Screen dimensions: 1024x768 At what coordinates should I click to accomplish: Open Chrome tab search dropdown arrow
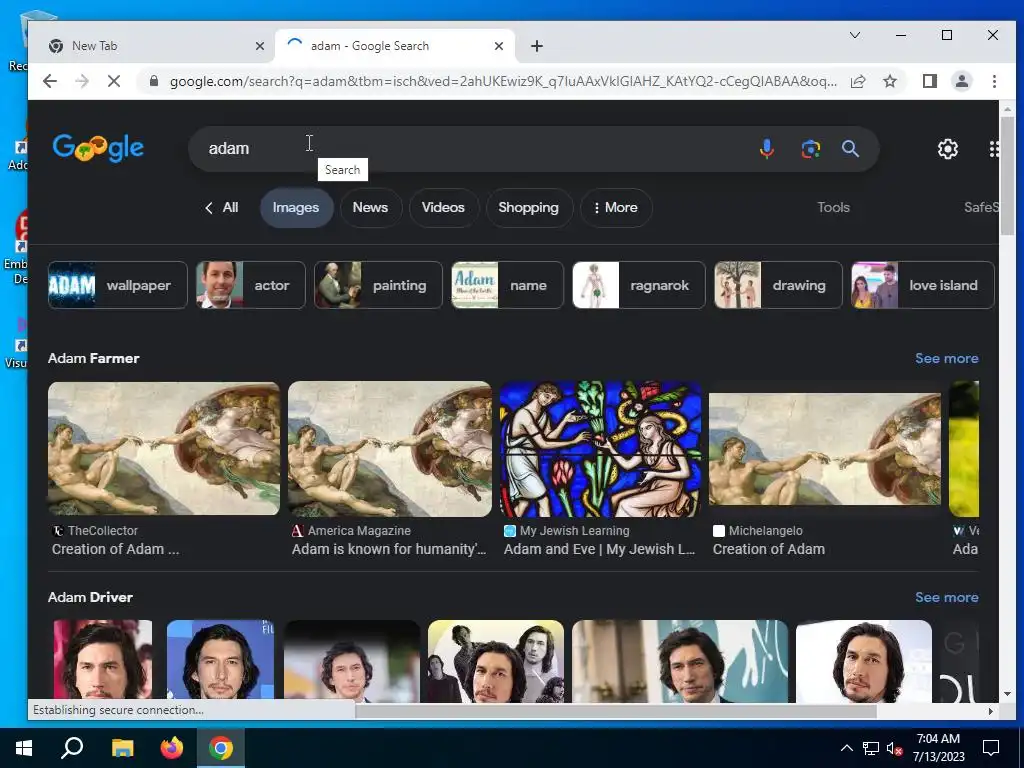click(x=855, y=35)
